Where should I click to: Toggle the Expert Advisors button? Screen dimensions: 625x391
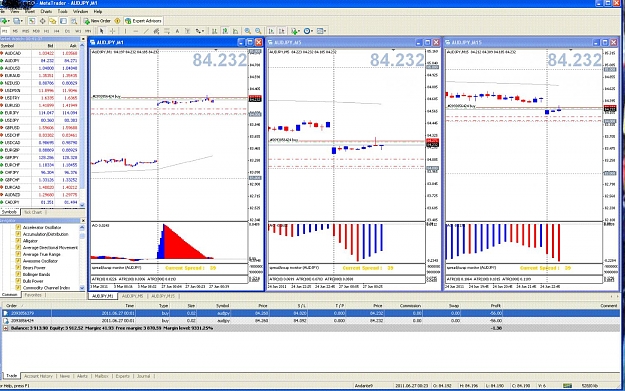tap(143, 21)
